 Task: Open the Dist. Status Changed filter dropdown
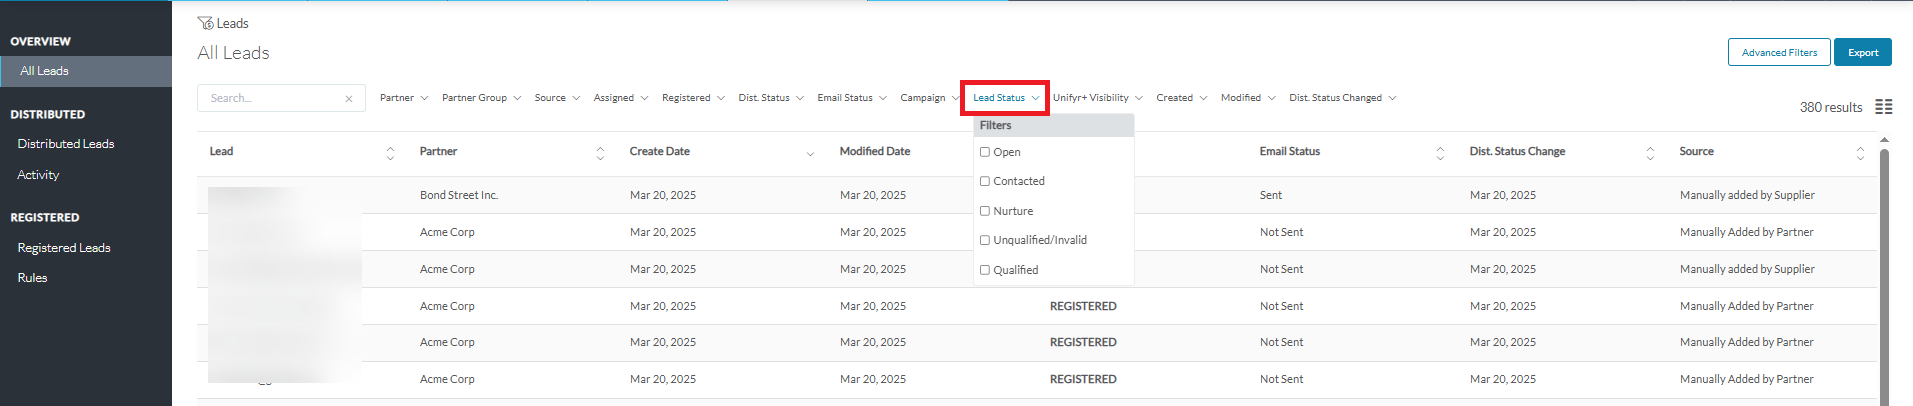point(1343,98)
